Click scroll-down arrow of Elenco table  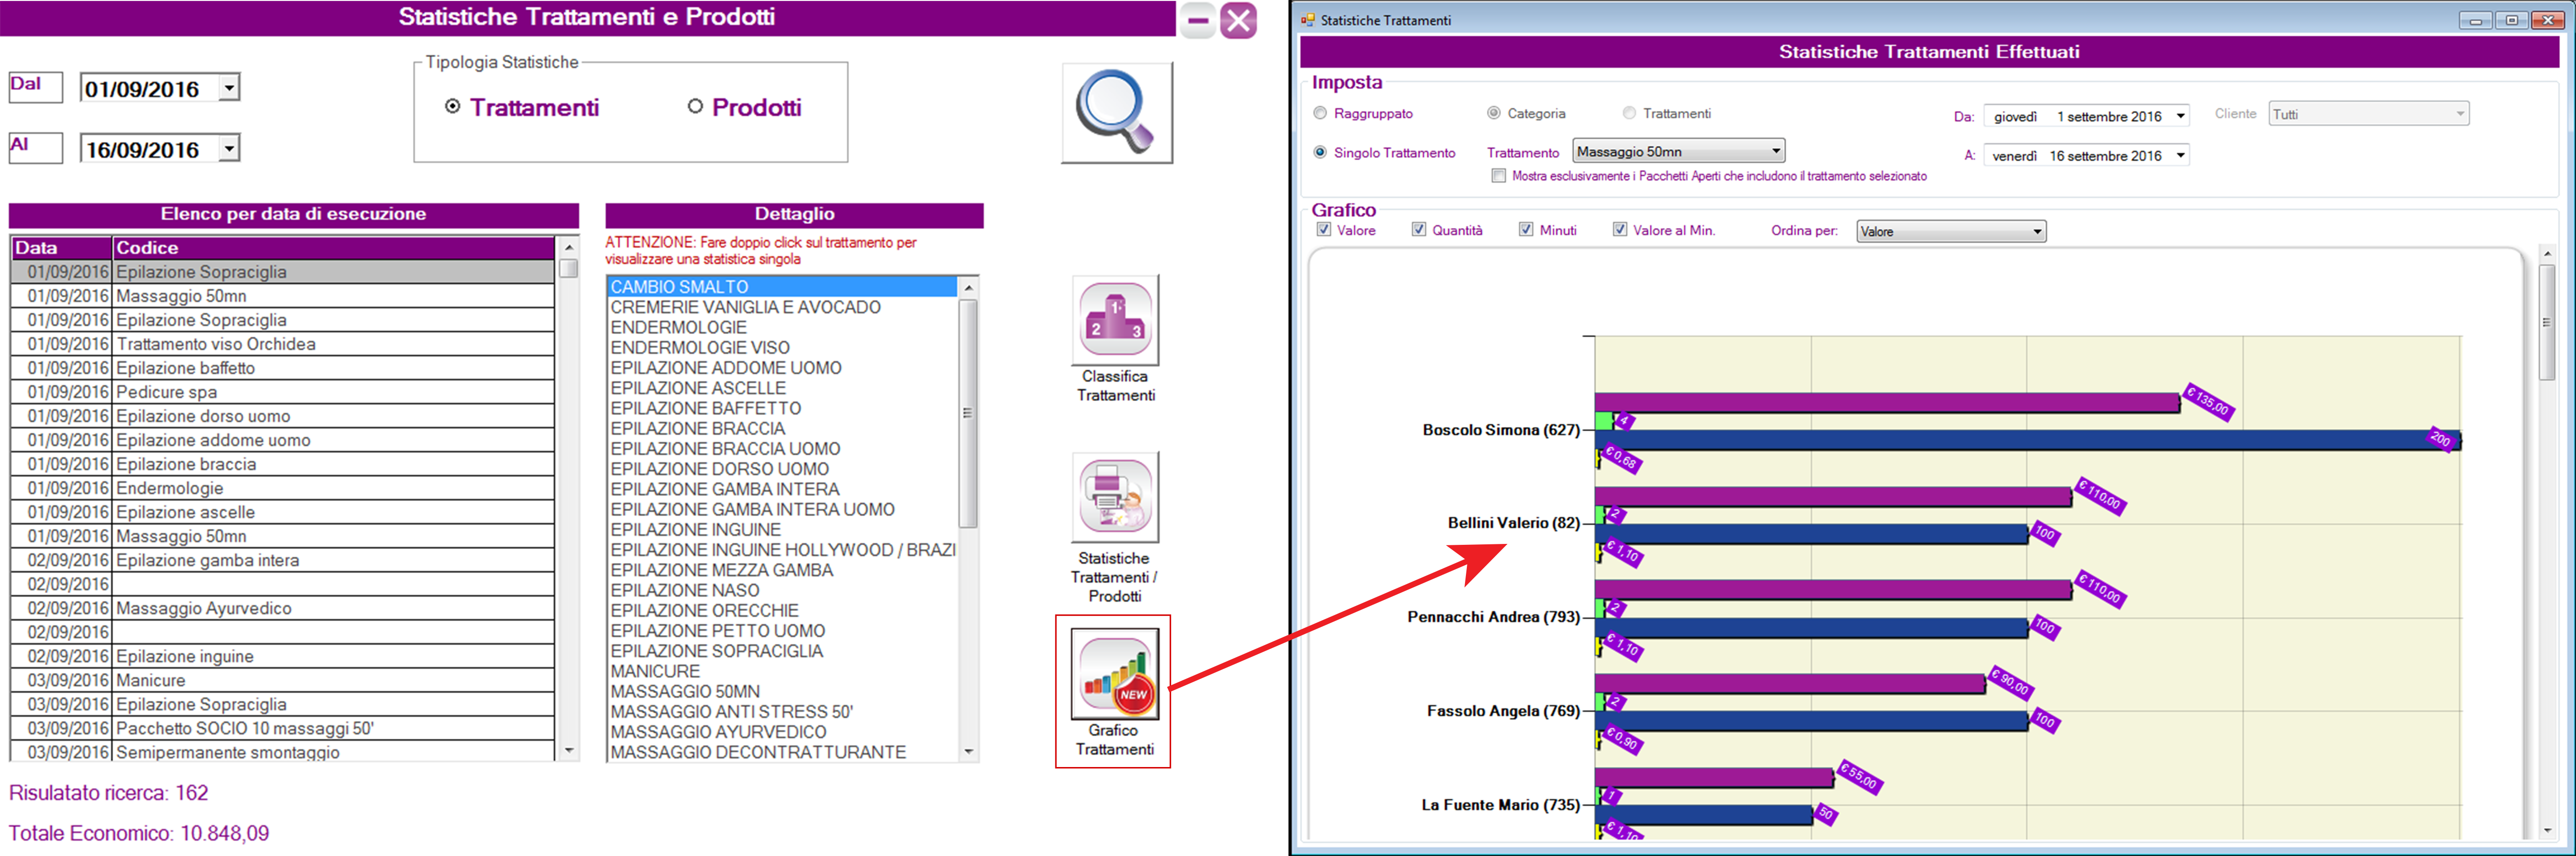[x=569, y=751]
